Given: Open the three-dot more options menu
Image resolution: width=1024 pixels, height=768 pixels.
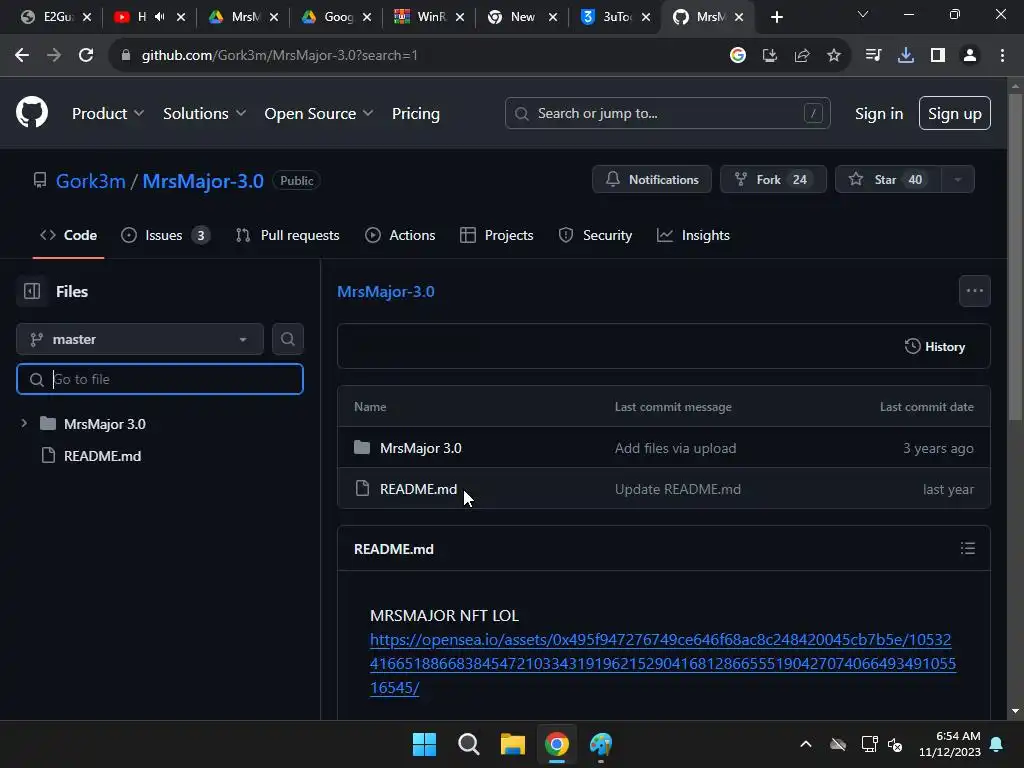Looking at the screenshot, I should (974, 291).
